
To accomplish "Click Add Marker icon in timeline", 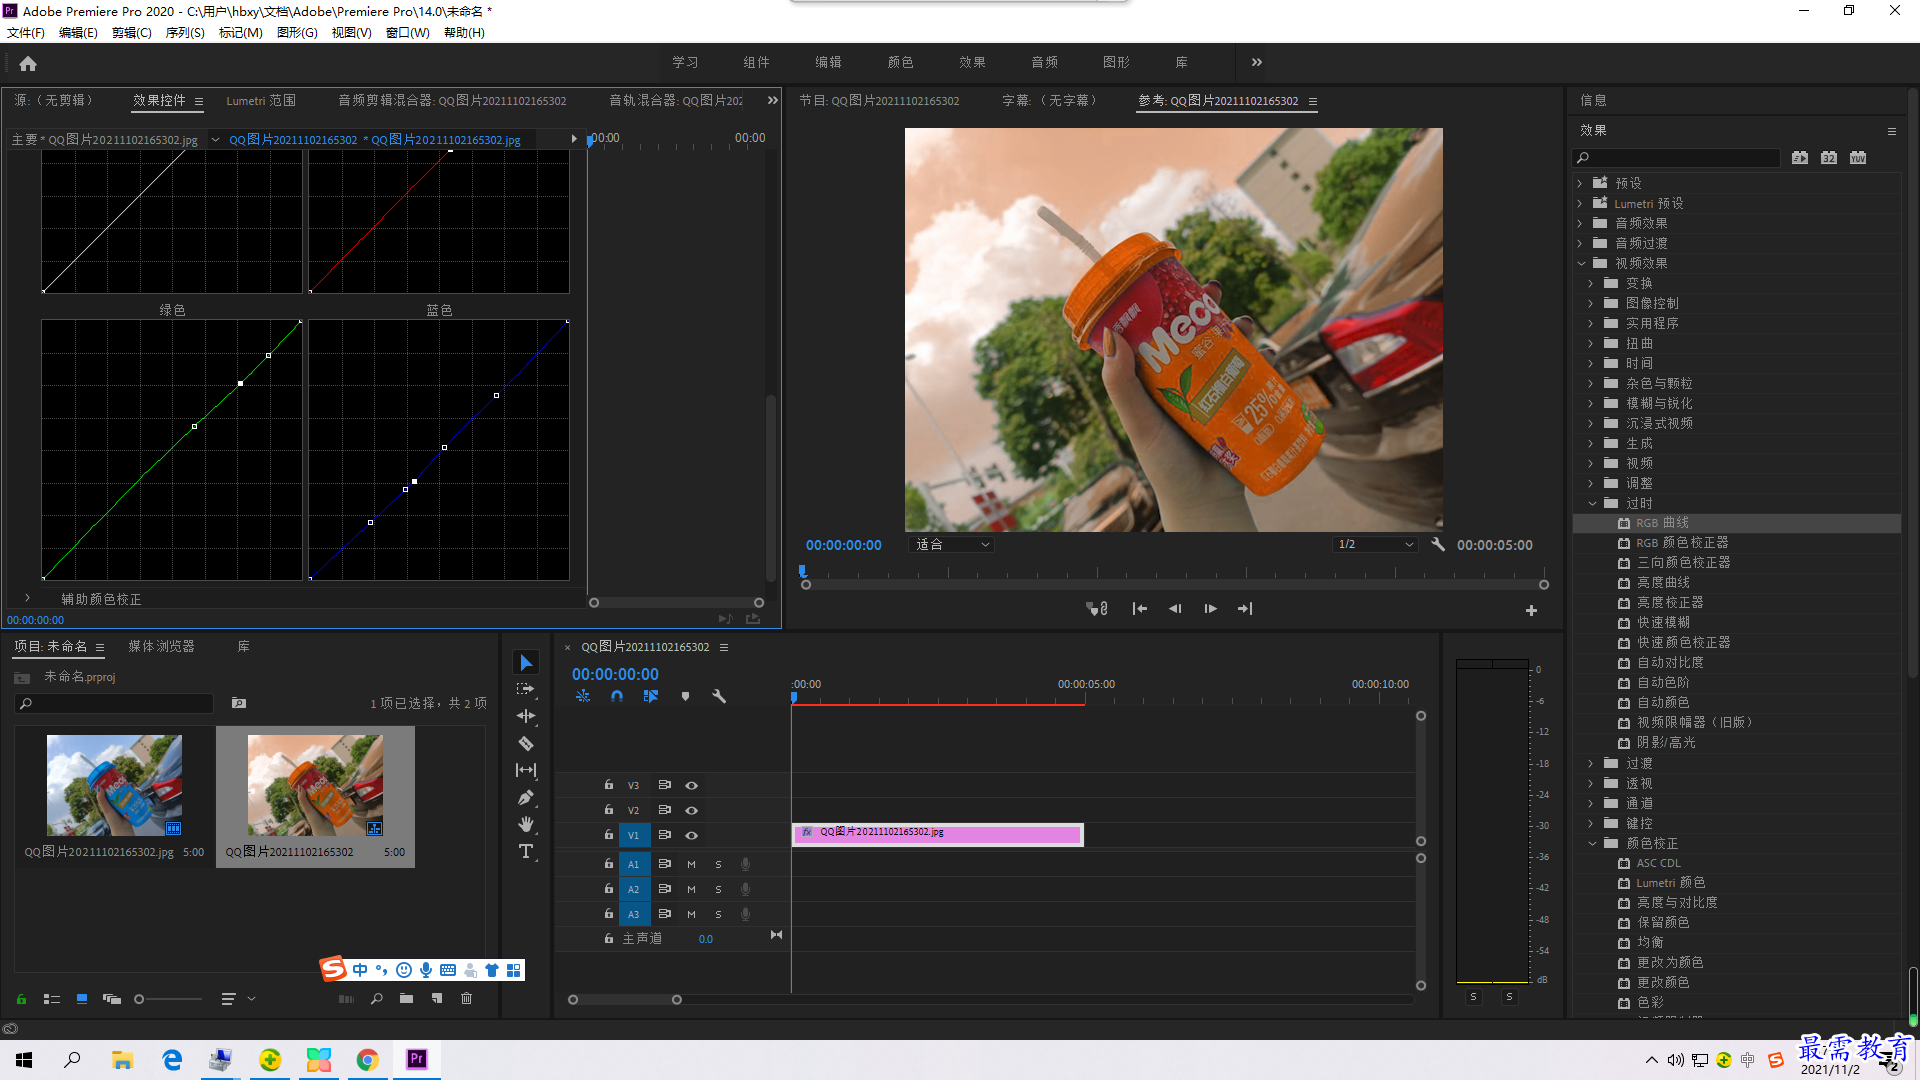I will pos(685,696).
